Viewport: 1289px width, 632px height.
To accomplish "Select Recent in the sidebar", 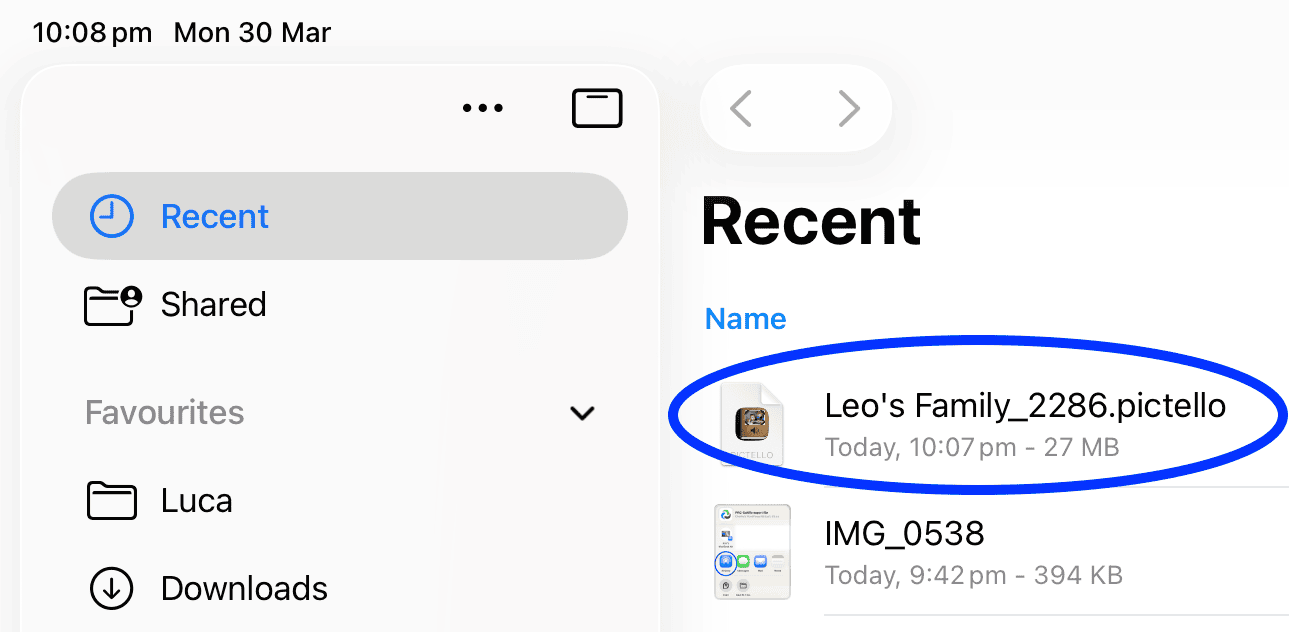I will (215, 216).
